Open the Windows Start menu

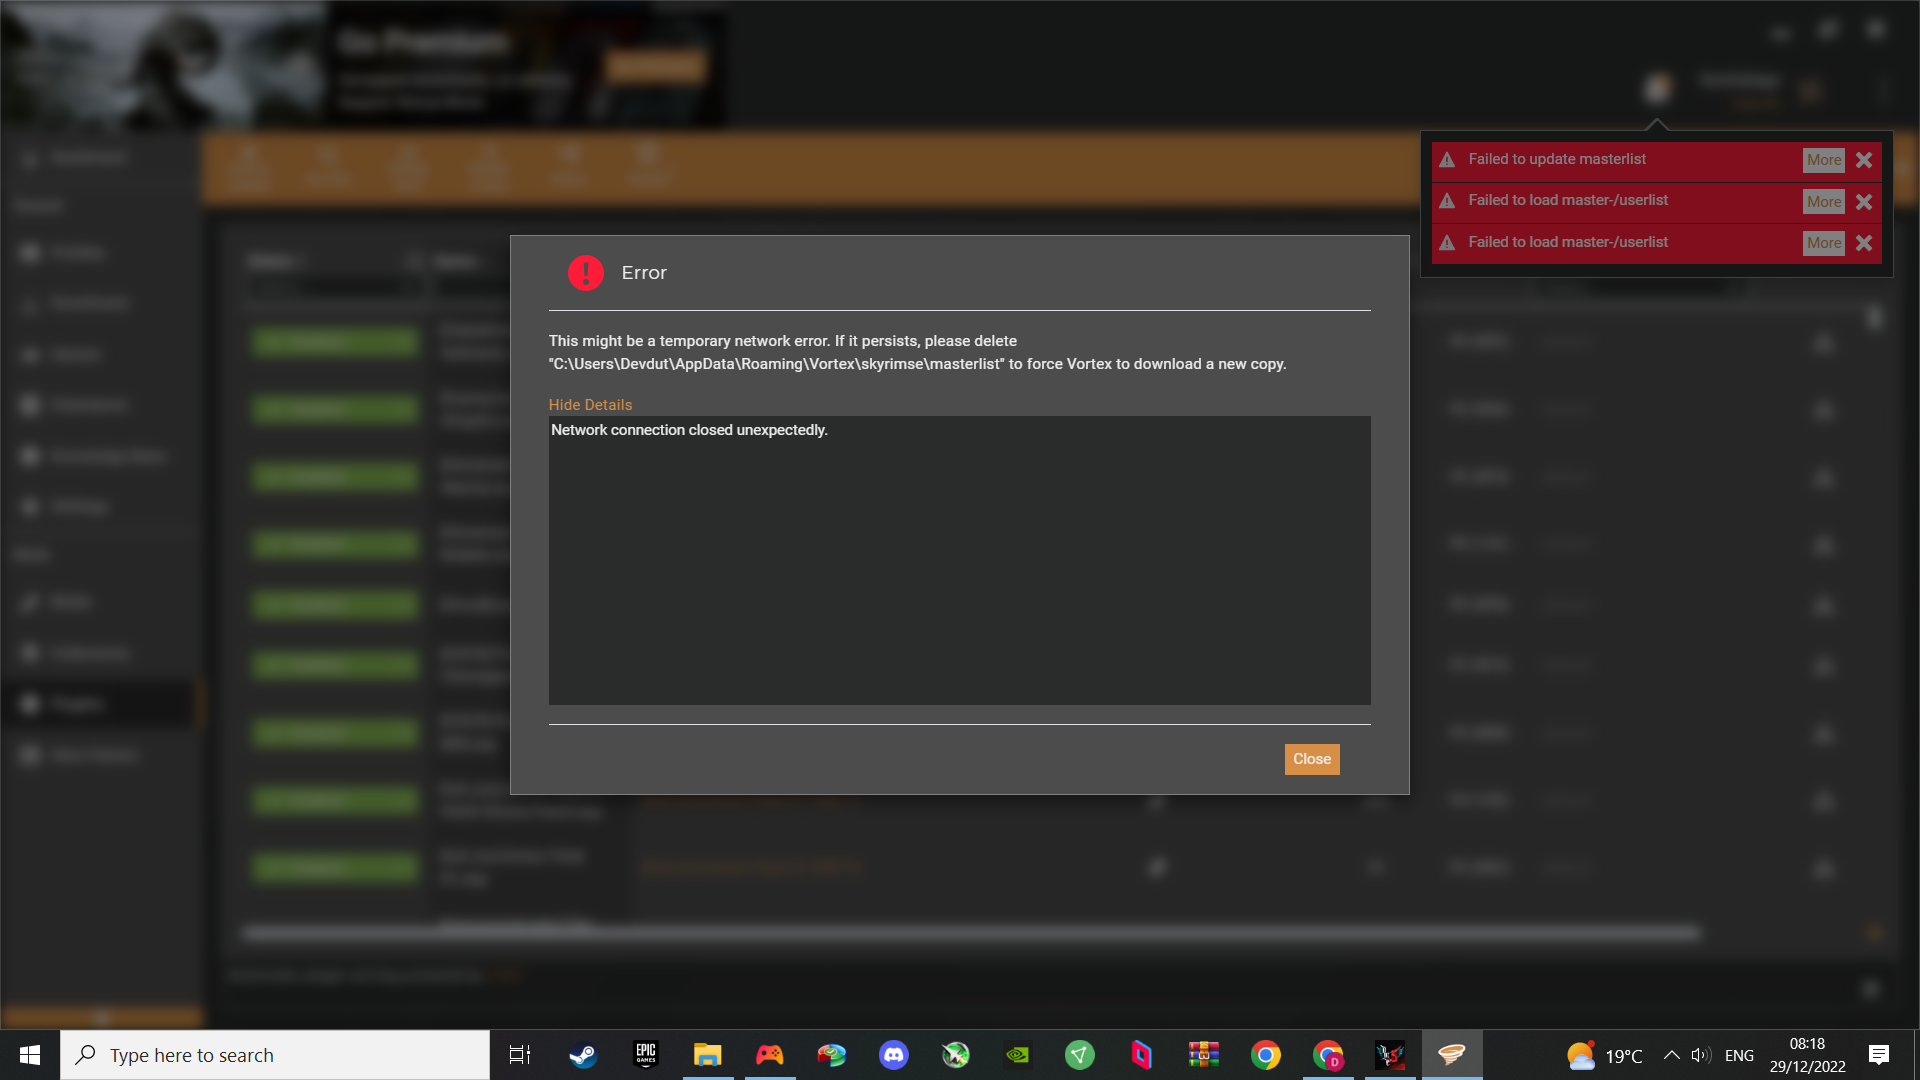pos(29,1054)
